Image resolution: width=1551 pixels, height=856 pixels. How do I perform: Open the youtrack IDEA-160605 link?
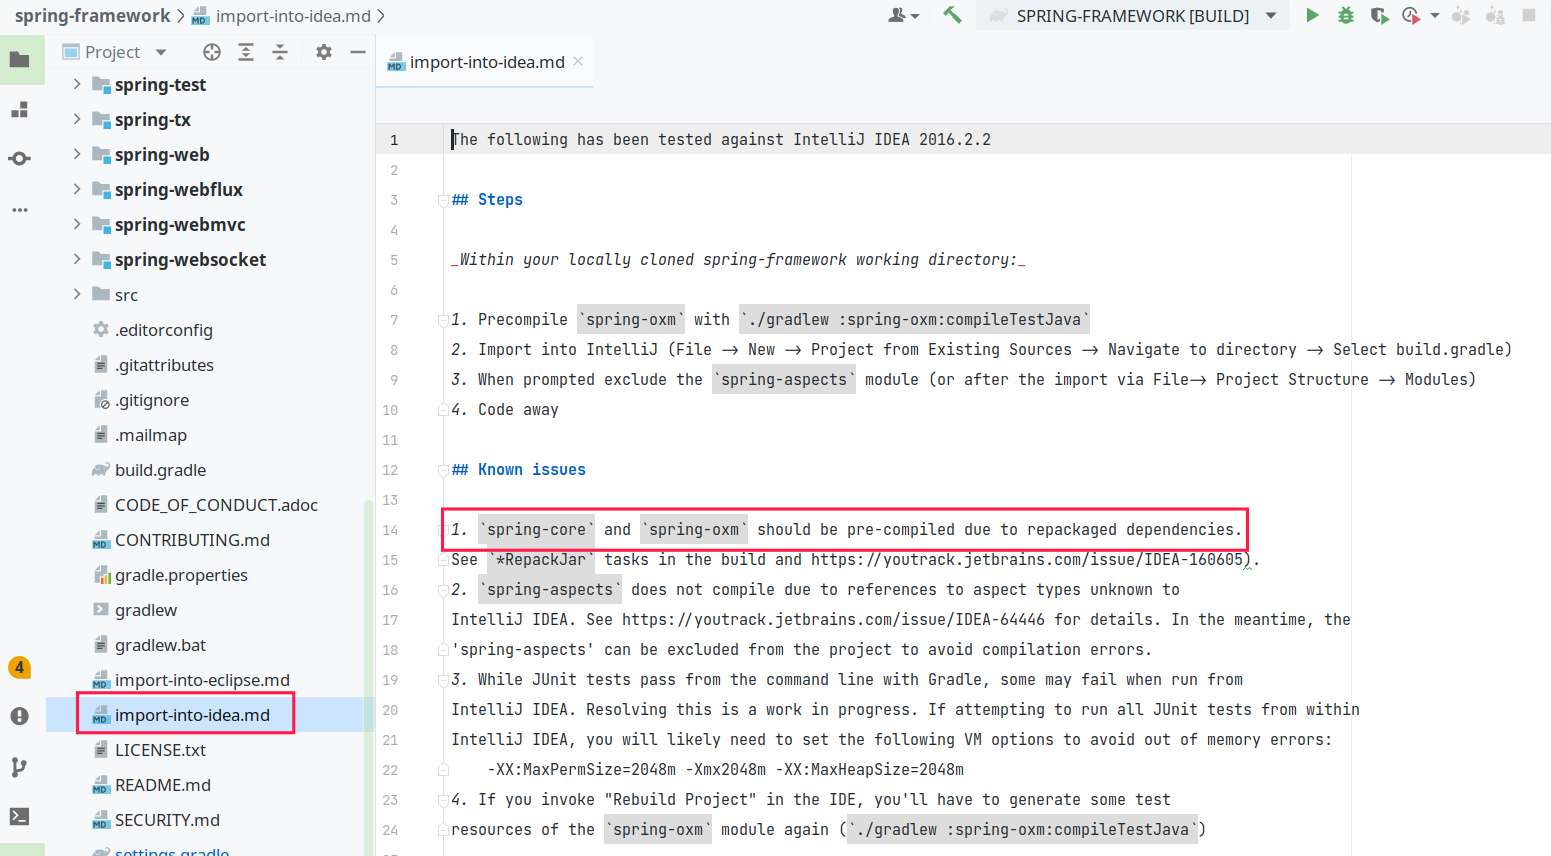tap(1027, 560)
